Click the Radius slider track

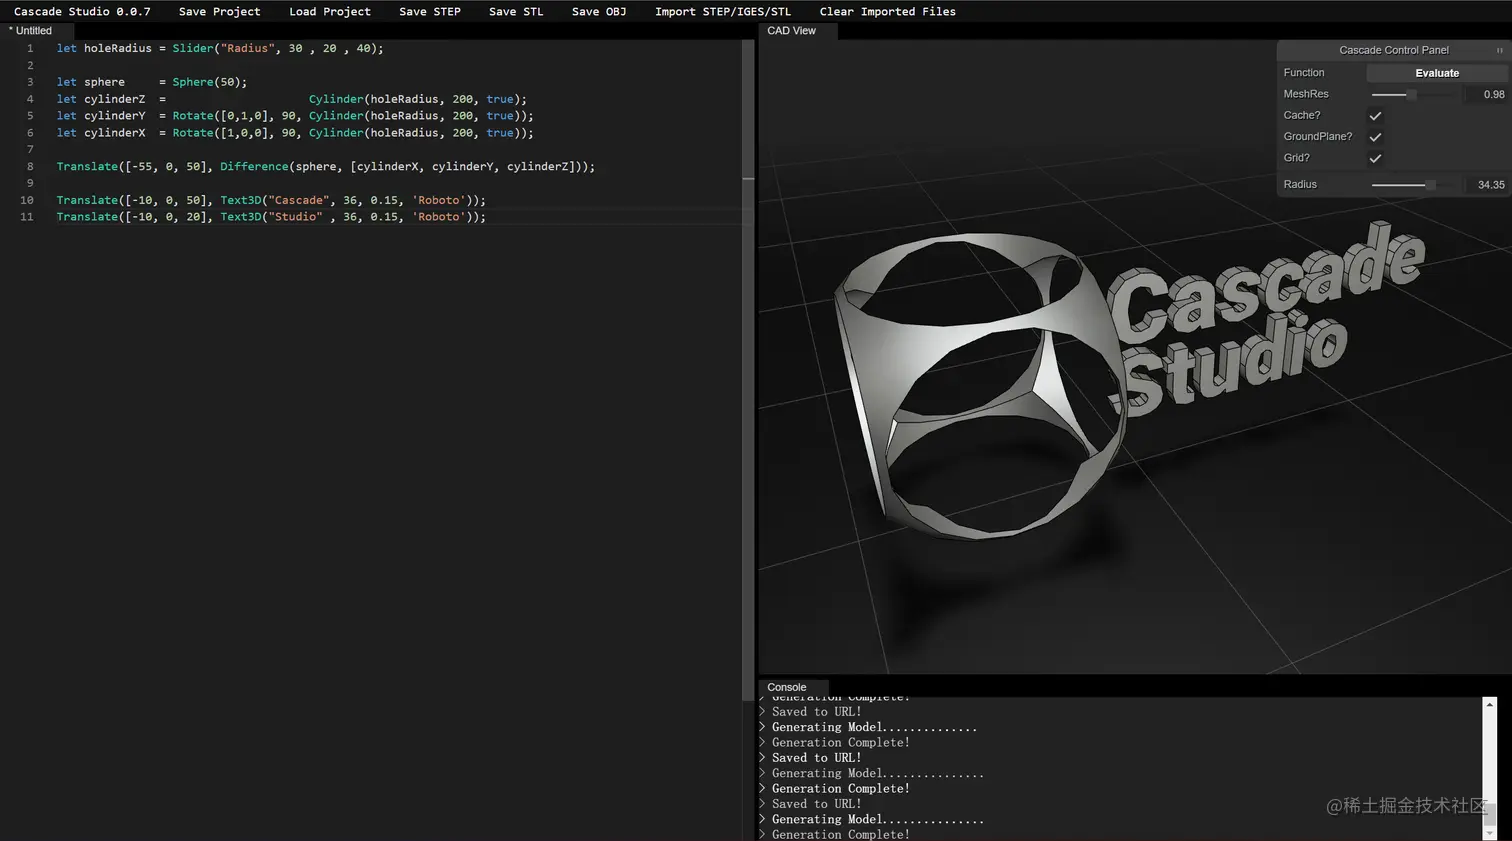point(1412,185)
